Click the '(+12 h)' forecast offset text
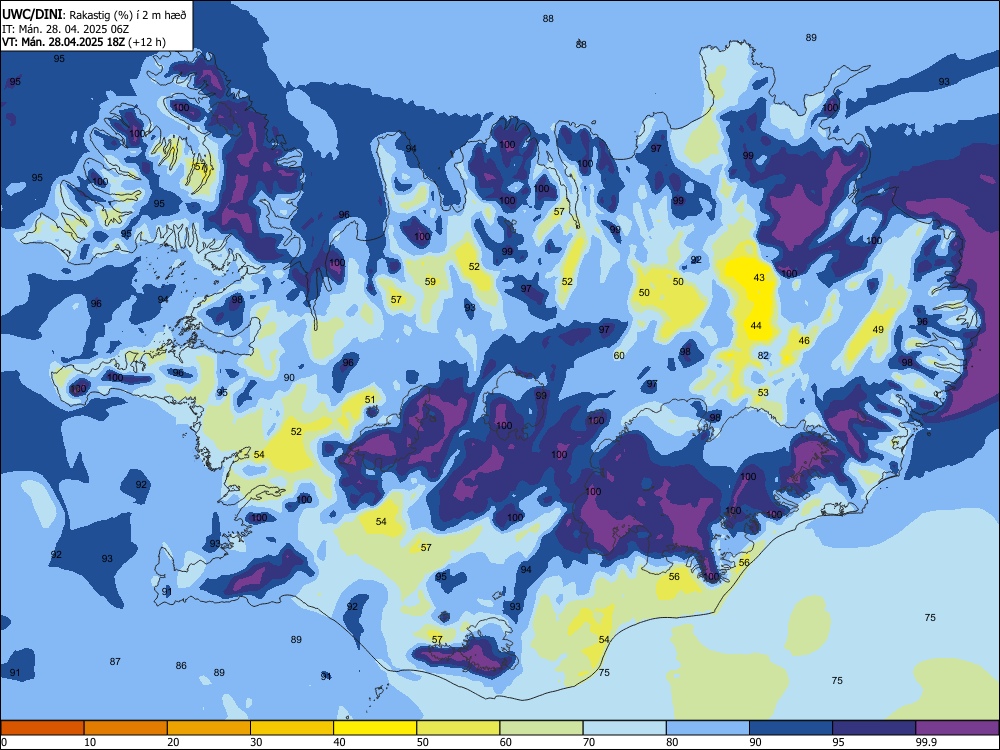1000x750 pixels. [147, 42]
